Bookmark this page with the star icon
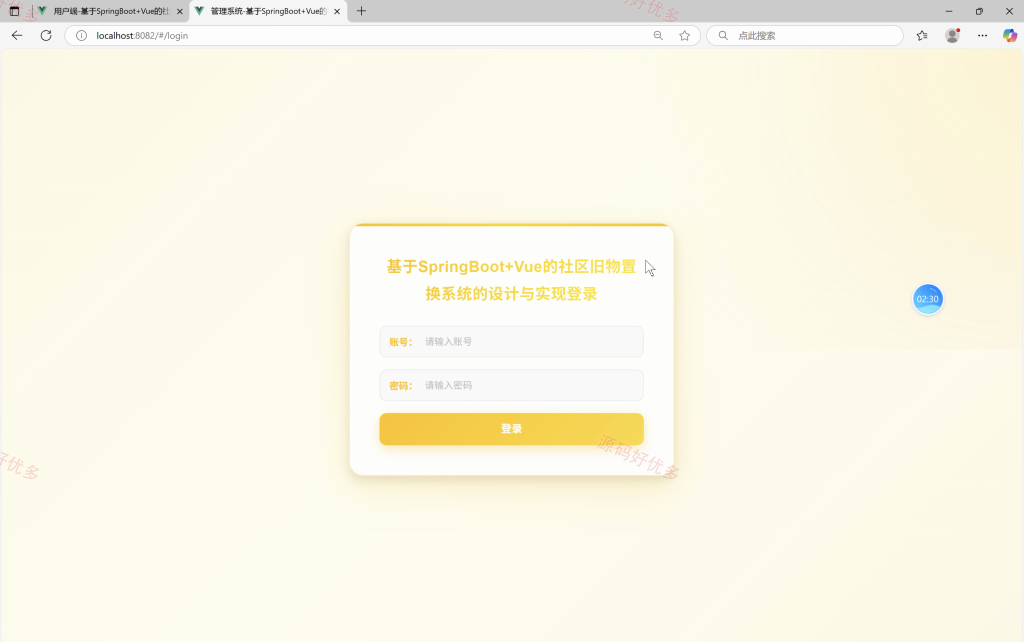 (x=684, y=35)
